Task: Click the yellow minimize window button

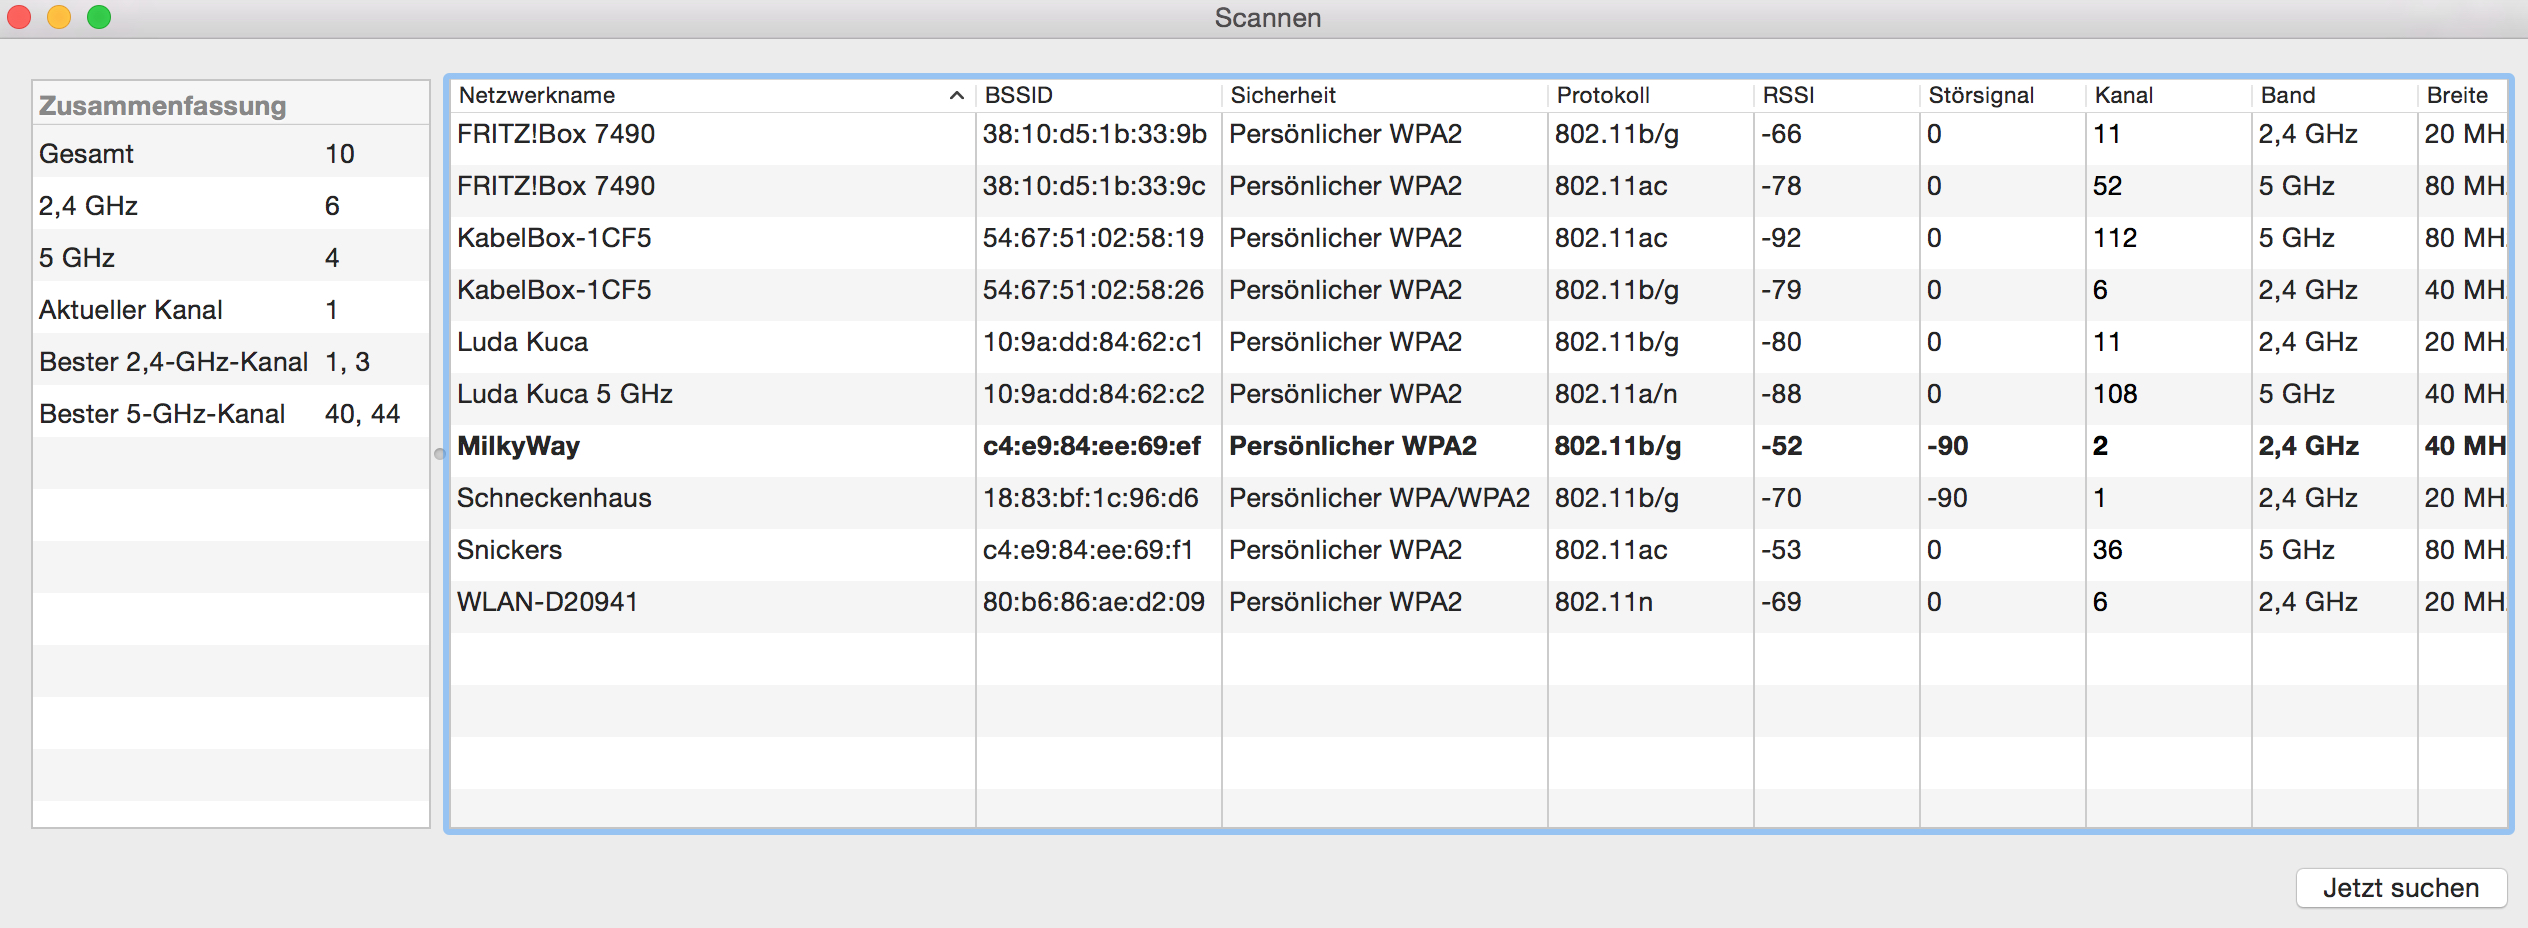Action: 59,17
